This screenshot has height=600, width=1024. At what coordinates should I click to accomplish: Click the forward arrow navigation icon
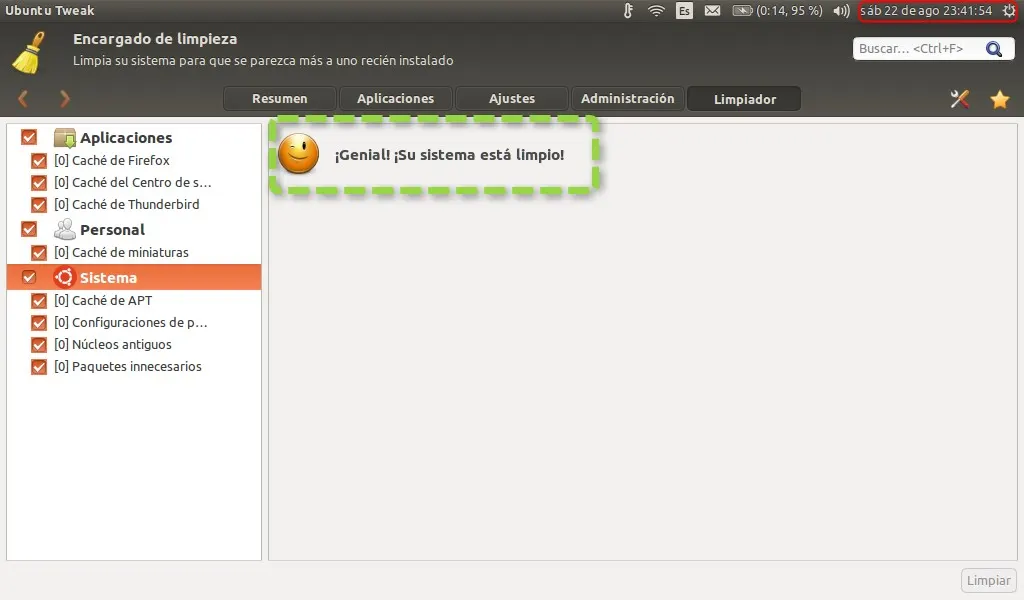[65, 99]
